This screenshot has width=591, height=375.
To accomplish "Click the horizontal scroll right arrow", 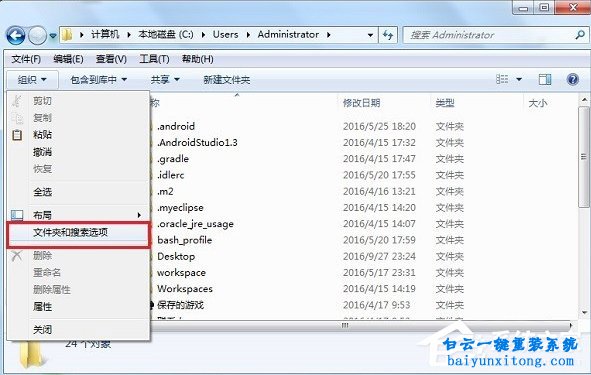I will tap(571, 325).
